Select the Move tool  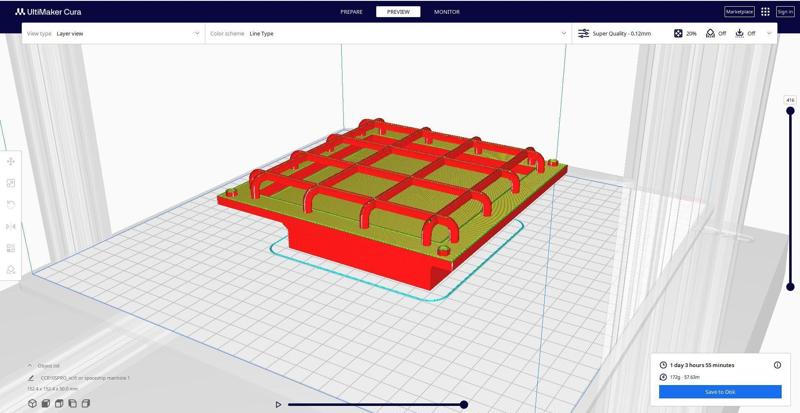point(11,162)
